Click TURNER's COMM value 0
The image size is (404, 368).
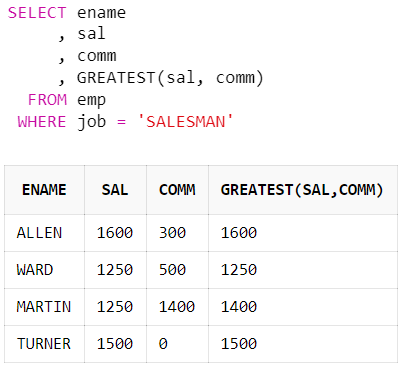click(x=163, y=344)
